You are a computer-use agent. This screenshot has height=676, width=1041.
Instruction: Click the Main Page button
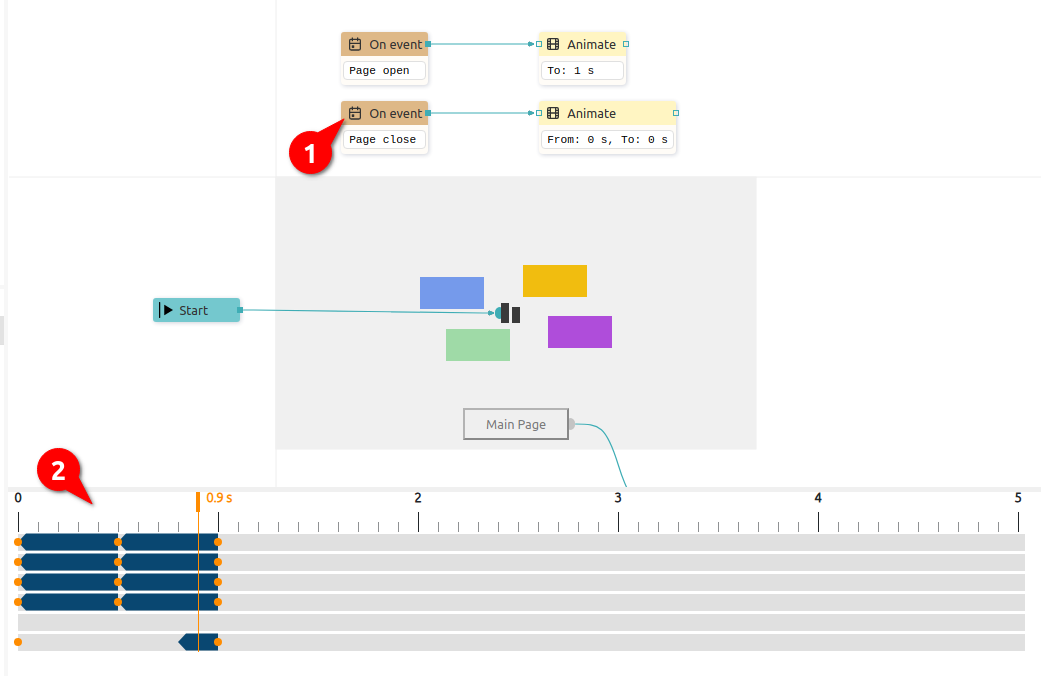click(516, 424)
